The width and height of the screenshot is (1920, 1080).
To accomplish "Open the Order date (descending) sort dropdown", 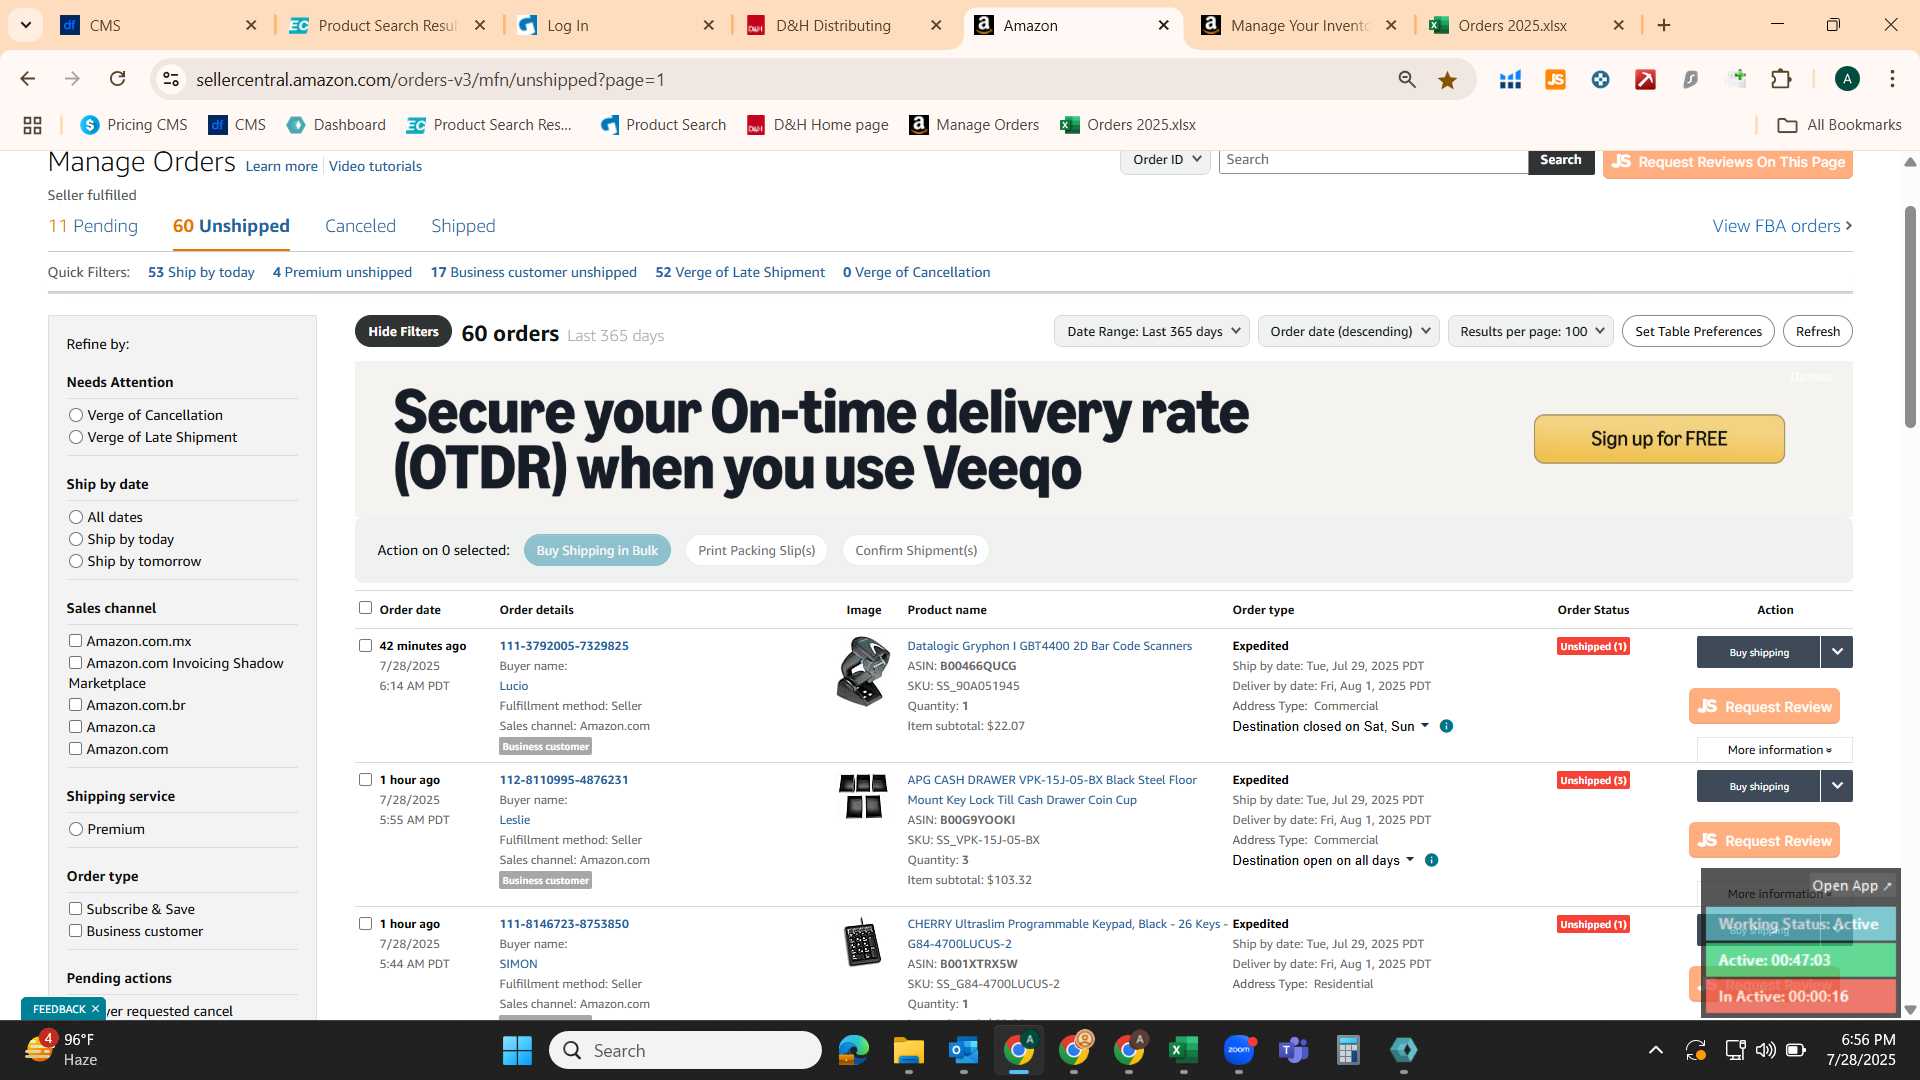I will tap(1348, 331).
